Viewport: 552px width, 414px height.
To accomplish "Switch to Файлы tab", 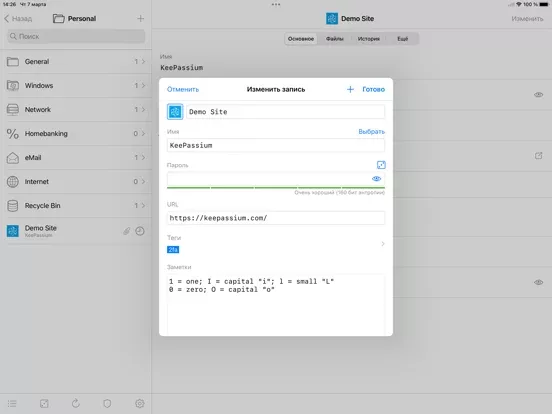I will coord(334,39).
